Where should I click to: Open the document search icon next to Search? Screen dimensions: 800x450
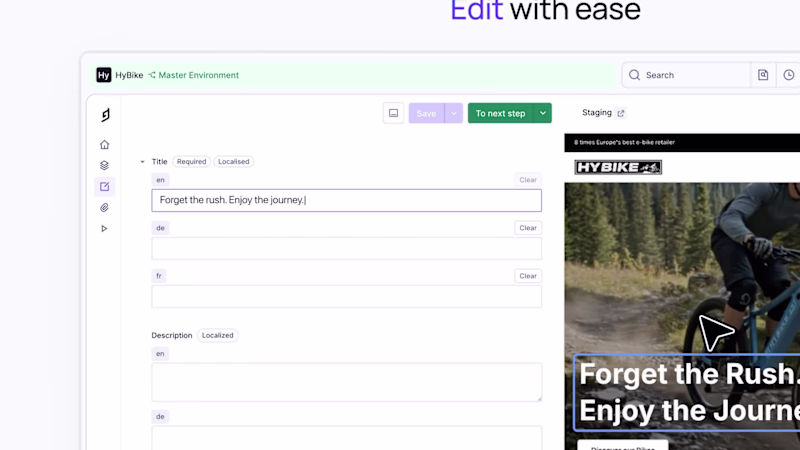[763, 75]
